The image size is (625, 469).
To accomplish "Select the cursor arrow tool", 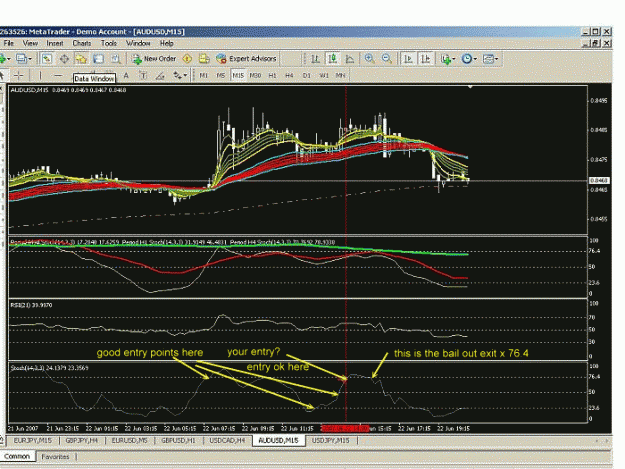I will [x=2, y=75].
